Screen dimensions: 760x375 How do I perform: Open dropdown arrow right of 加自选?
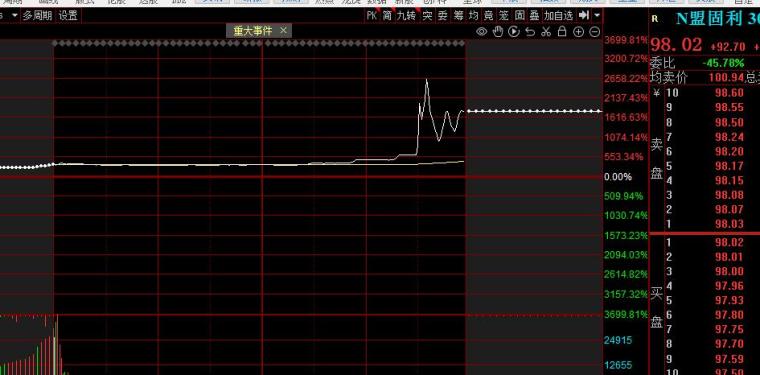(597, 16)
